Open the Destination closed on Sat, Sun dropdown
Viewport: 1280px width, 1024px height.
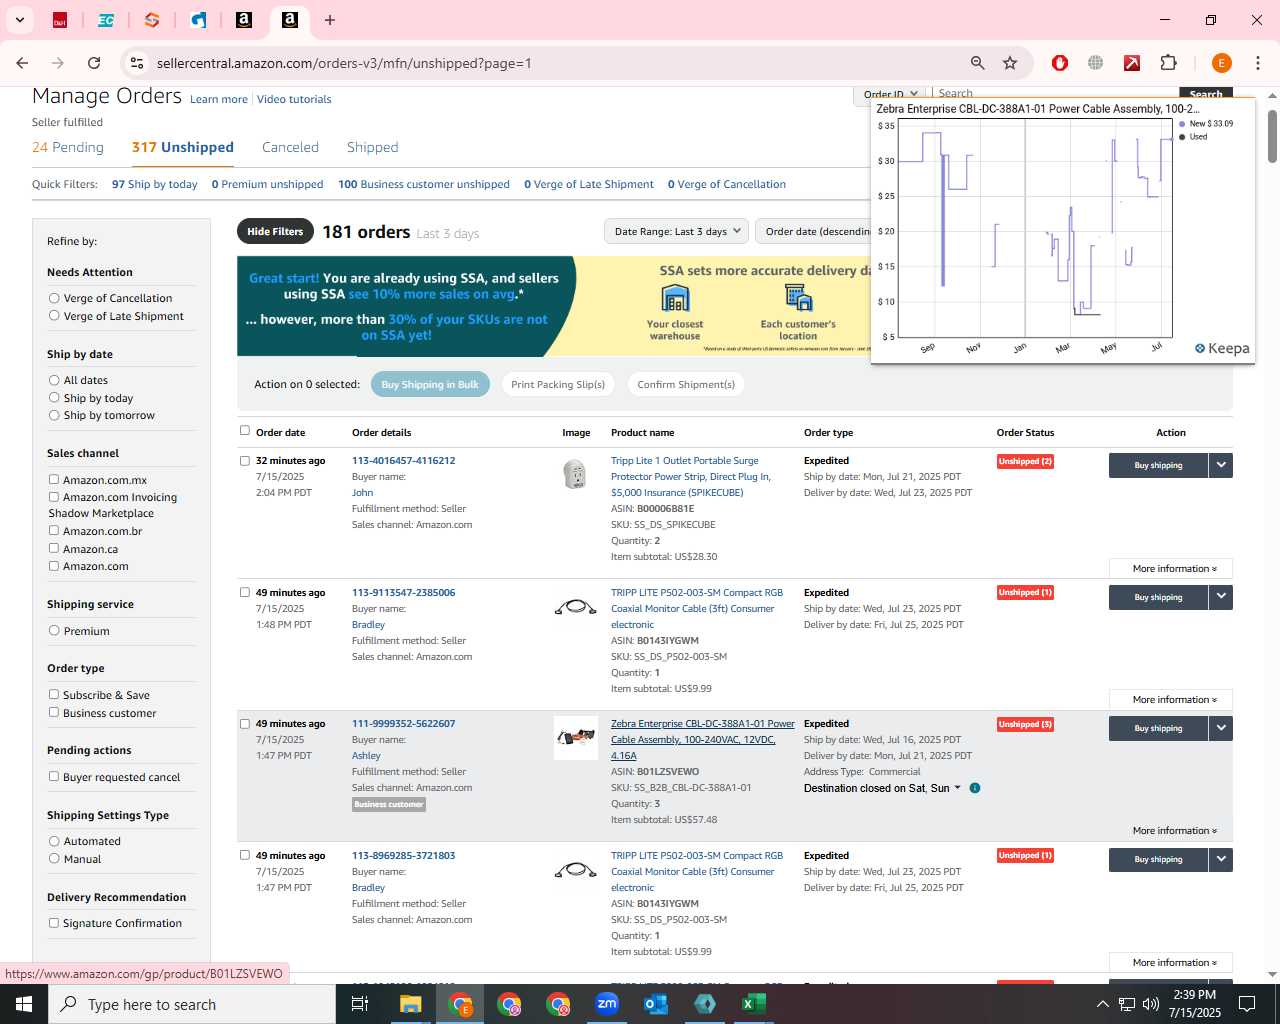[x=882, y=788]
